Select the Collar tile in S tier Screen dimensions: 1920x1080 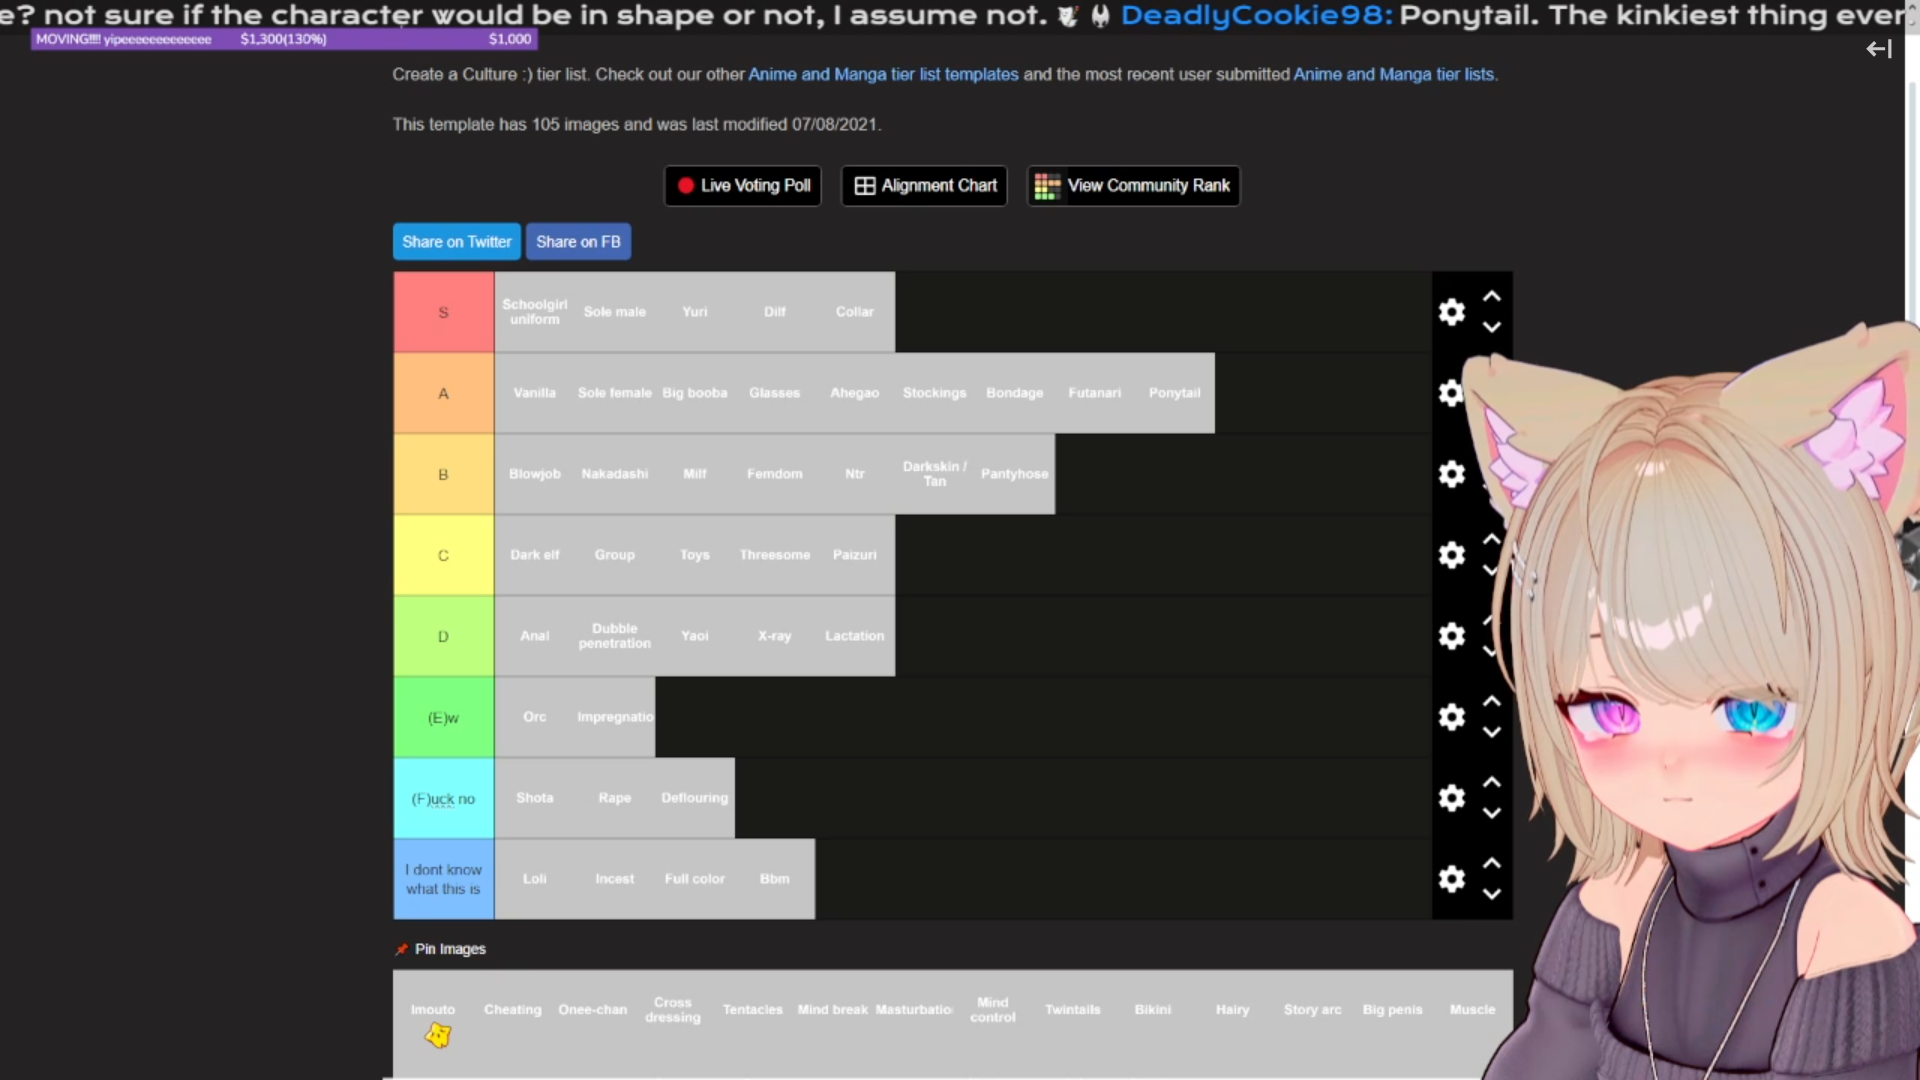(x=855, y=312)
